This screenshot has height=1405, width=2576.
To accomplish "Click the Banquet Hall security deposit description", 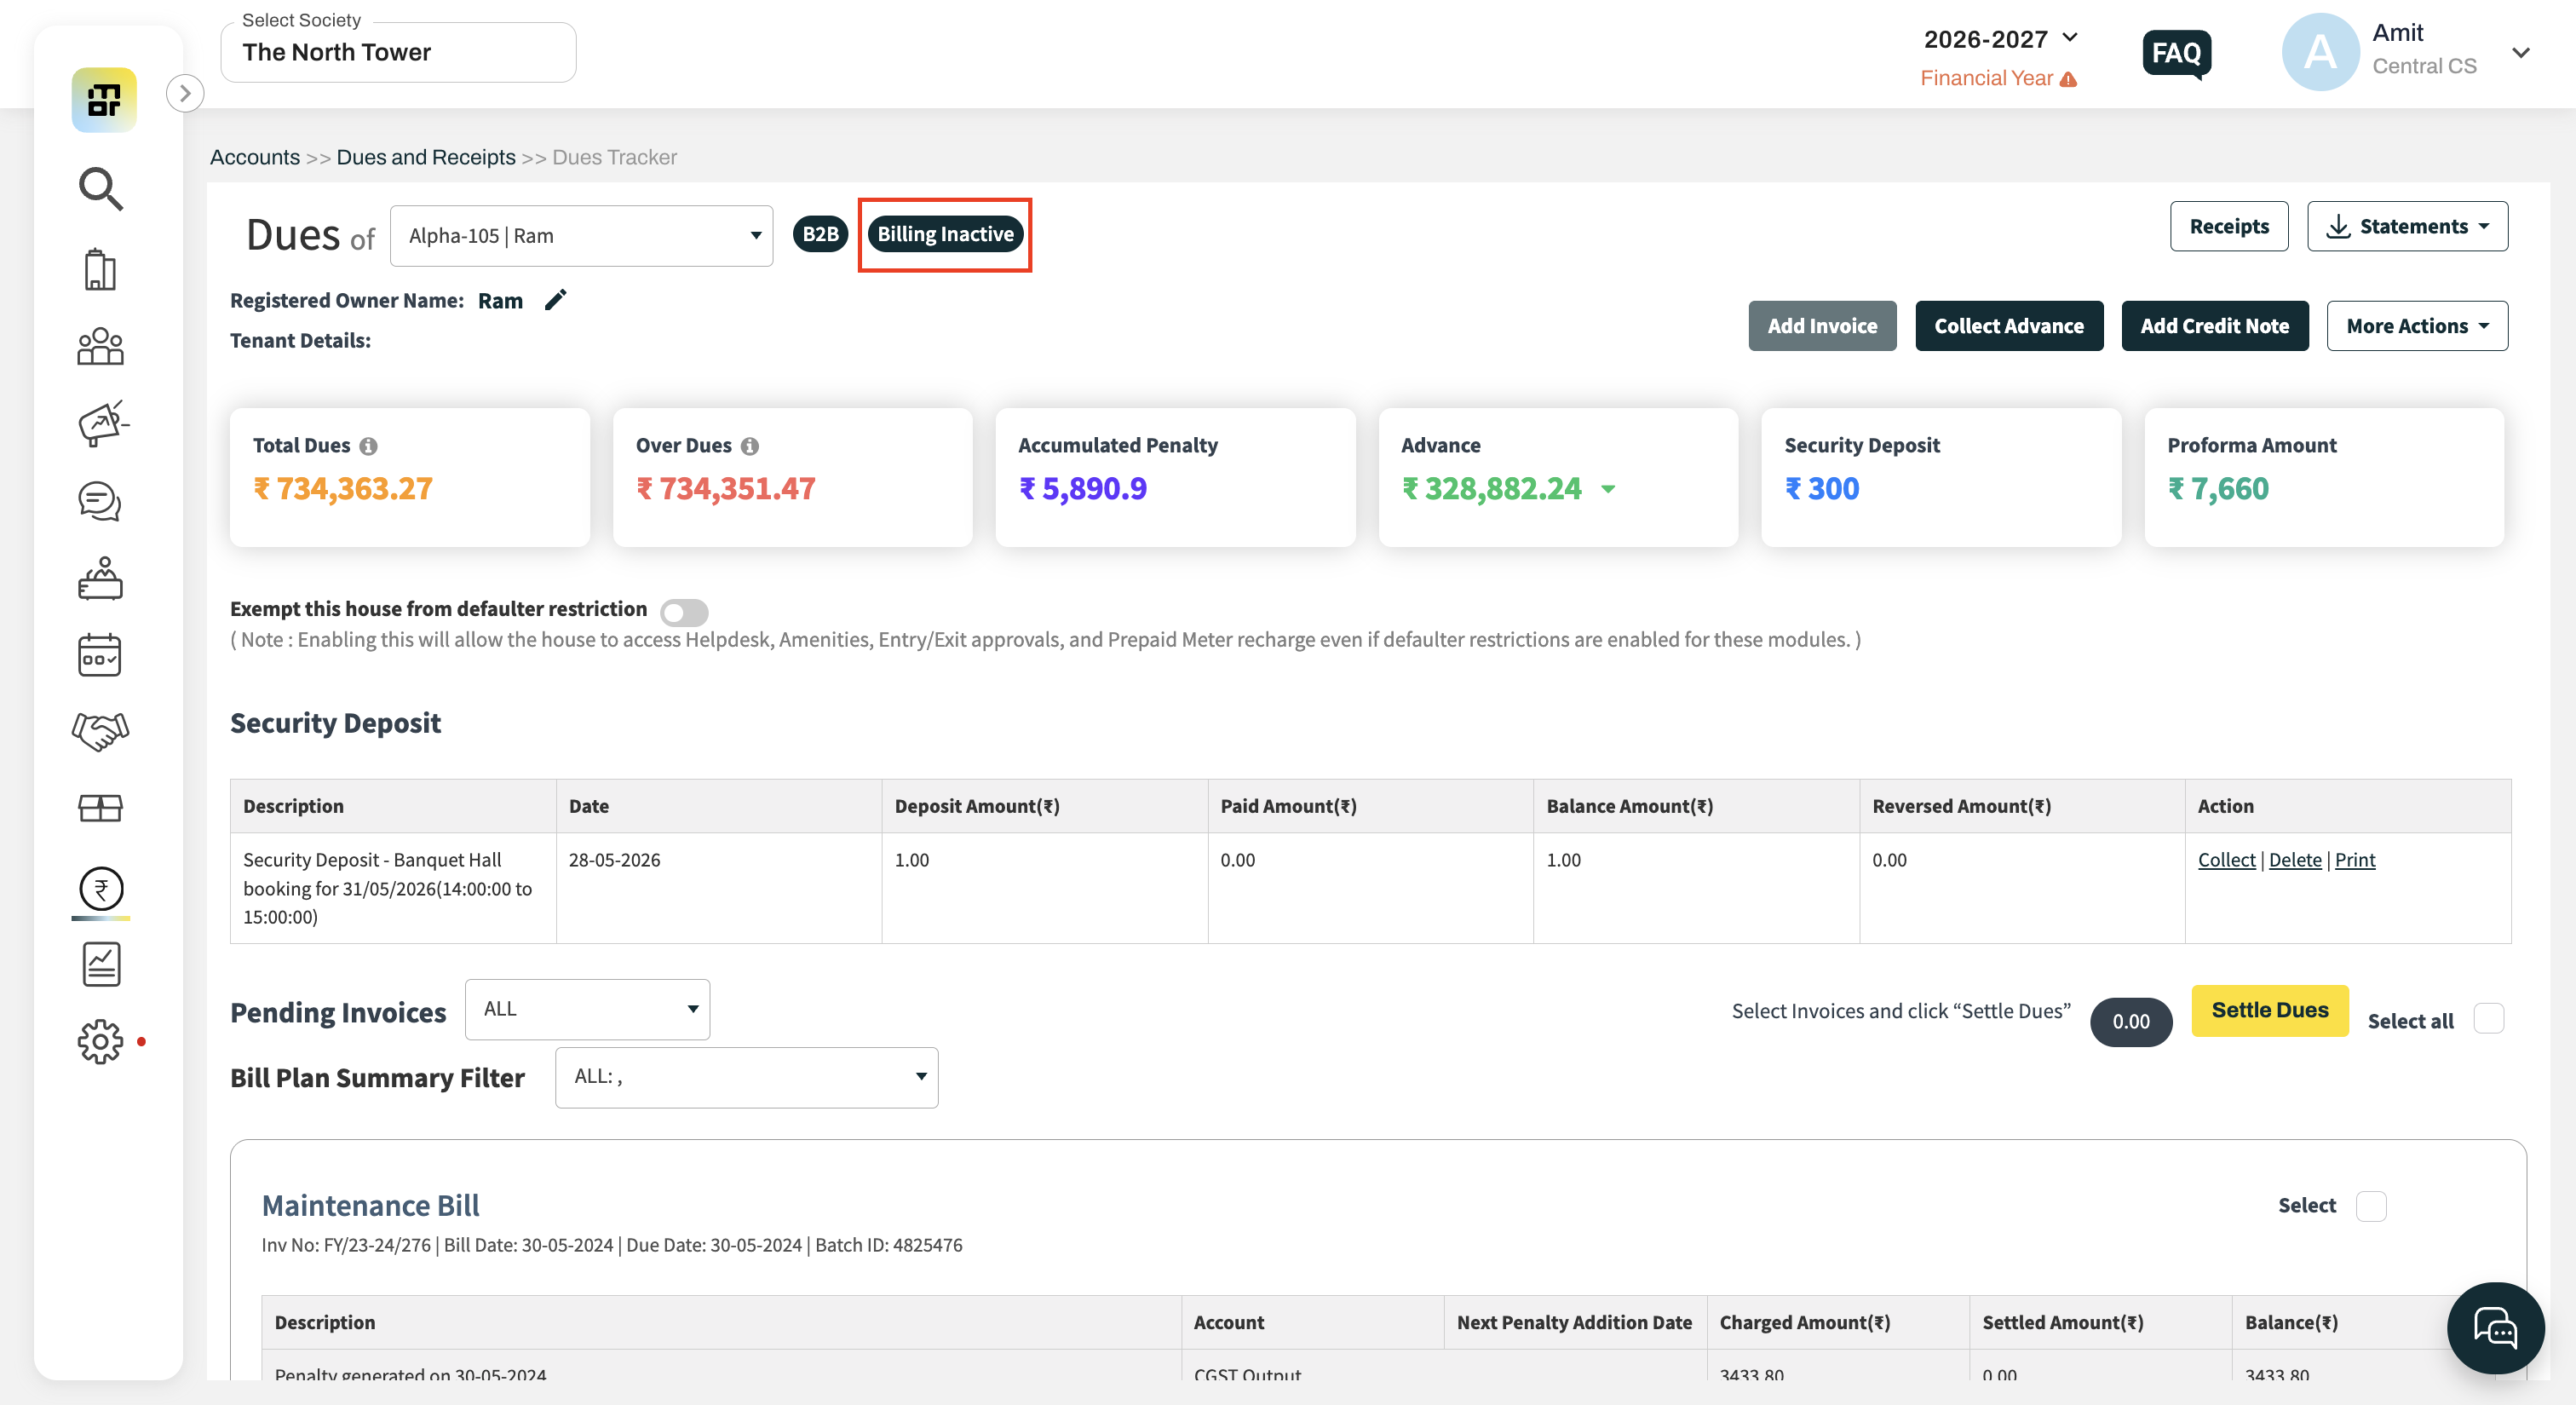I will (388, 888).
